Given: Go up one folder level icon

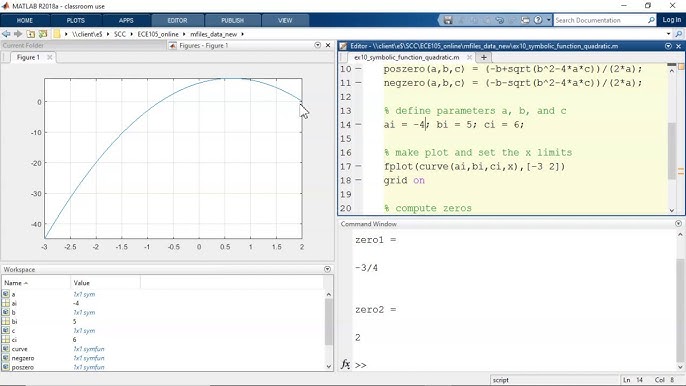Looking at the screenshot, I should click(x=31, y=34).
